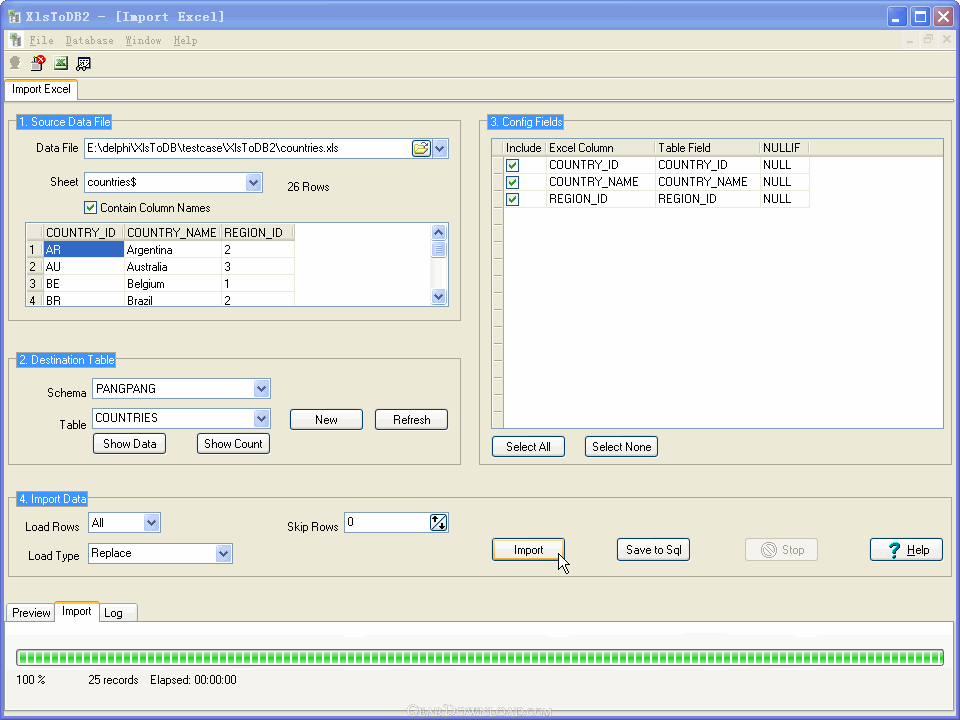
Task: Click the 26 Rows label
Action: [x=309, y=187]
